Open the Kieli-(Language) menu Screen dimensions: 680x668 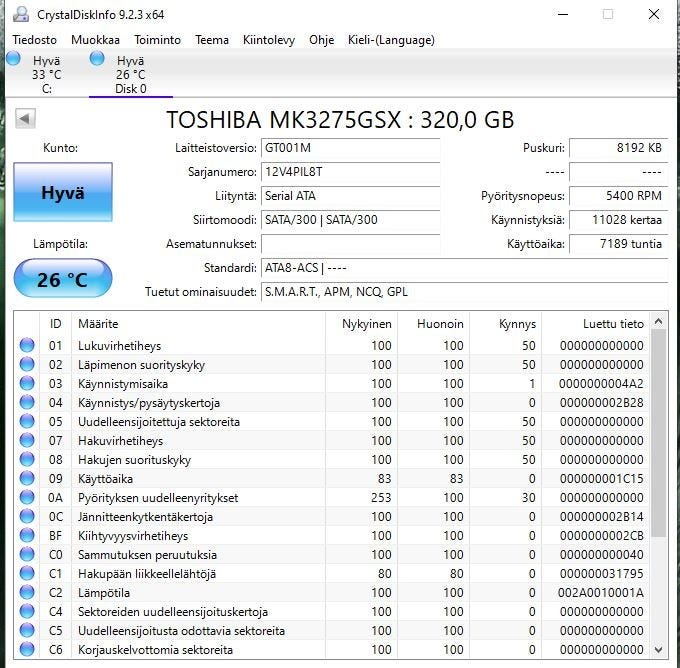tap(391, 40)
